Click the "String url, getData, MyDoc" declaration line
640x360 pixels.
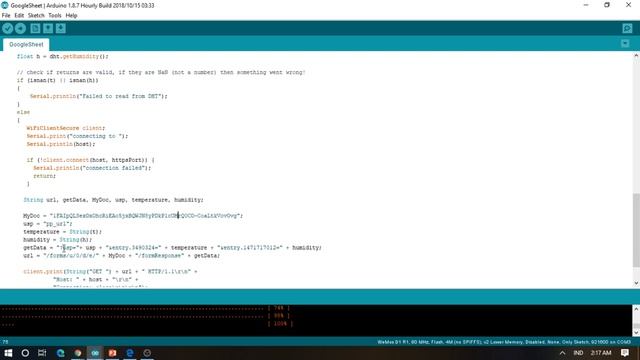pyautogui.click(x=113, y=200)
